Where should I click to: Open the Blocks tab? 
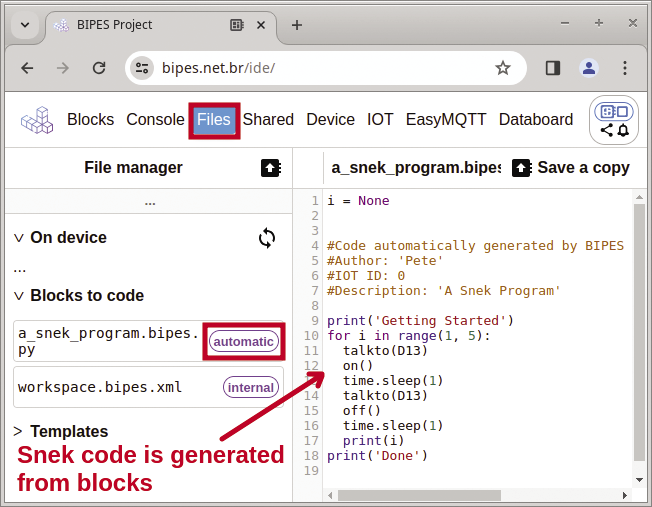(x=90, y=120)
